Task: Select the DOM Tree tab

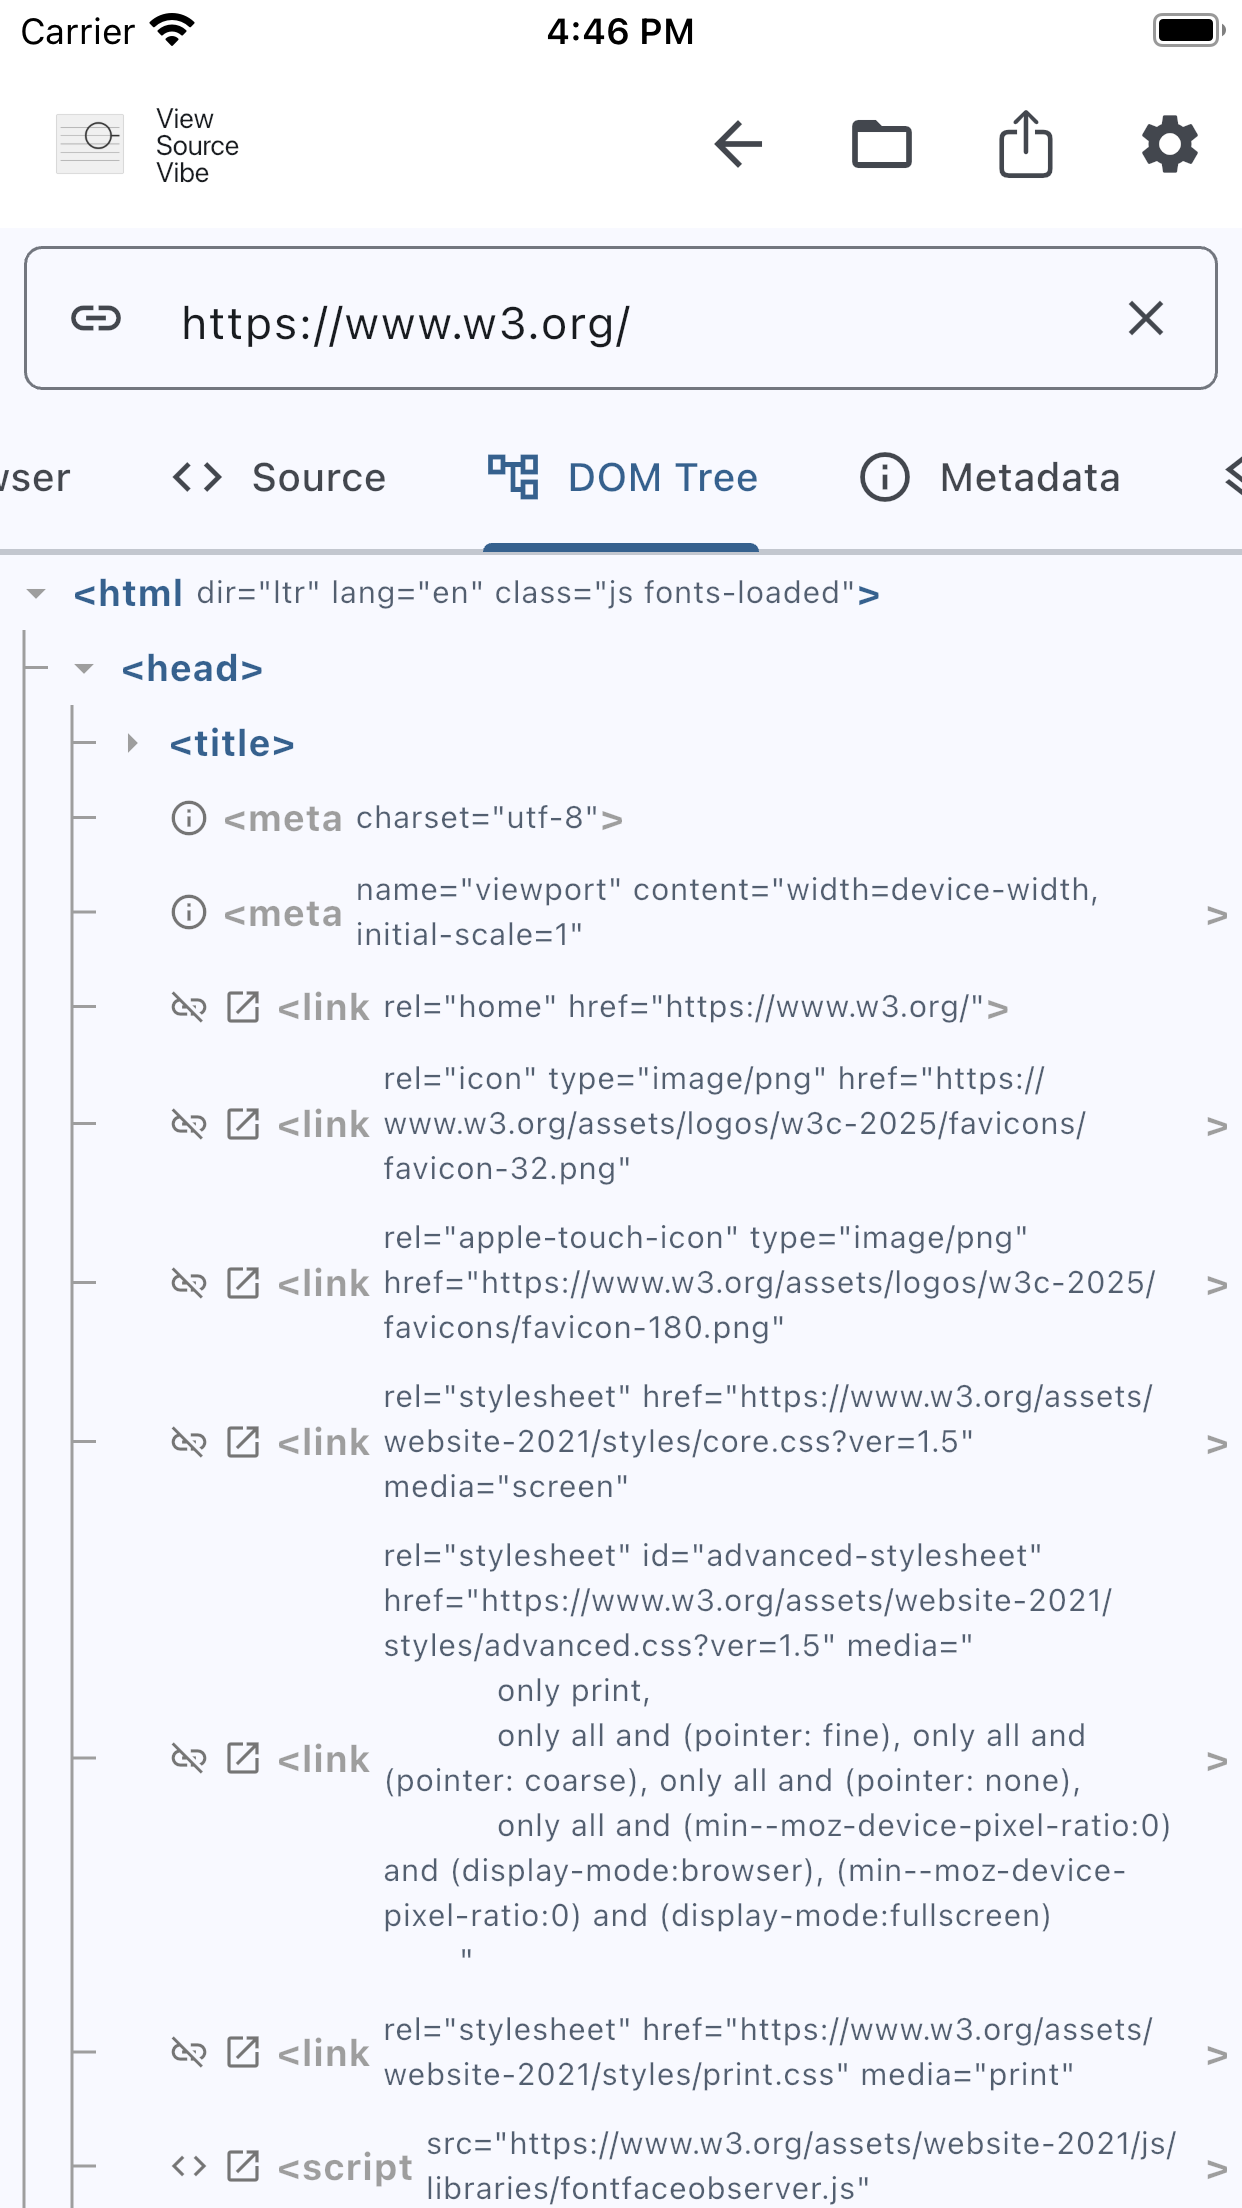Action: (x=622, y=478)
